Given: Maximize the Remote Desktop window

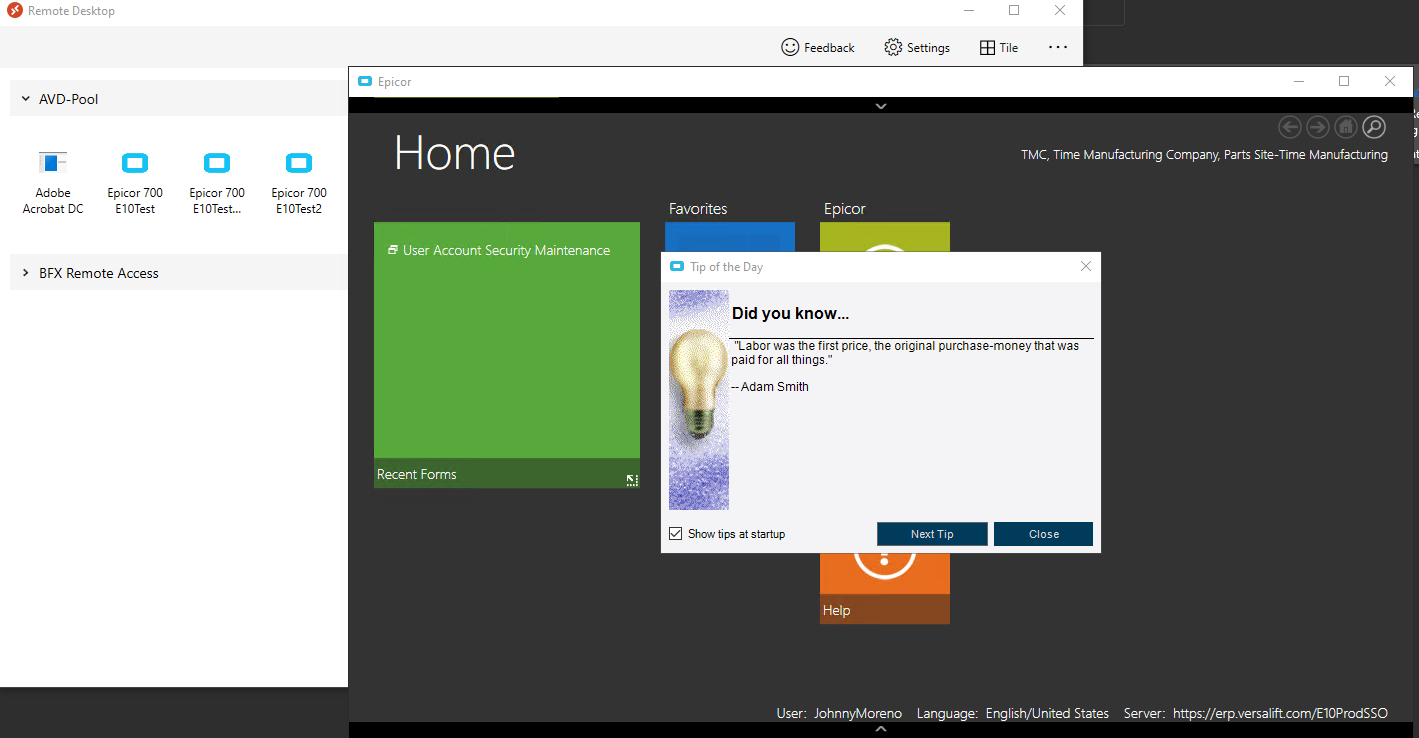Looking at the screenshot, I should click(x=1014, y=11).
